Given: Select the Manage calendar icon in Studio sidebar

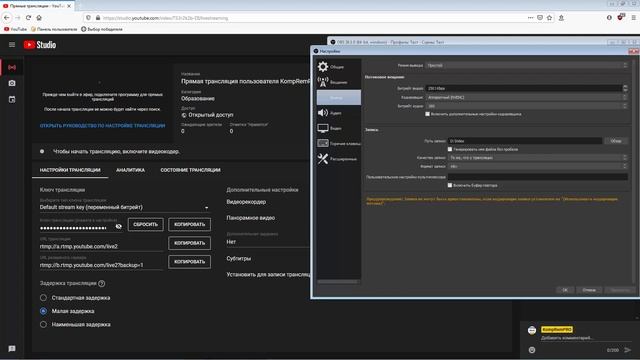Looking at the screenshot, I should click(x=12, y=100).
